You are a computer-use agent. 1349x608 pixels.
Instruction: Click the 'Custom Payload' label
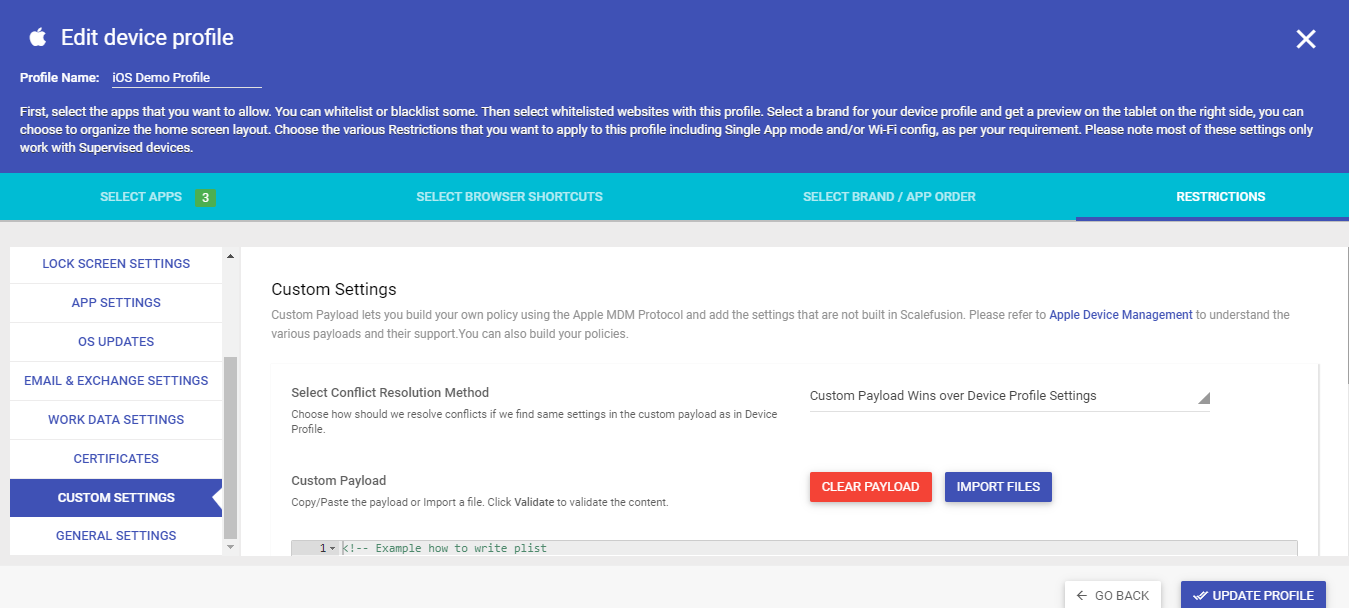pos(338,481)
